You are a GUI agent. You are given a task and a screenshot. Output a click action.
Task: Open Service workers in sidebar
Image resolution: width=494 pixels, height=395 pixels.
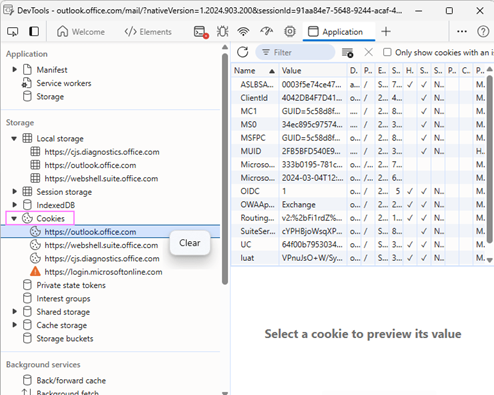pos(63,83)
